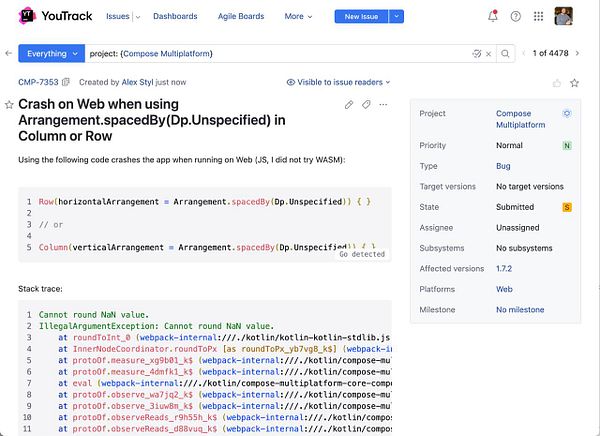Open the Everything context dropdown
The height and width of the screenshot is (436, 600).
pyautogui.click(x=52, y=54)
